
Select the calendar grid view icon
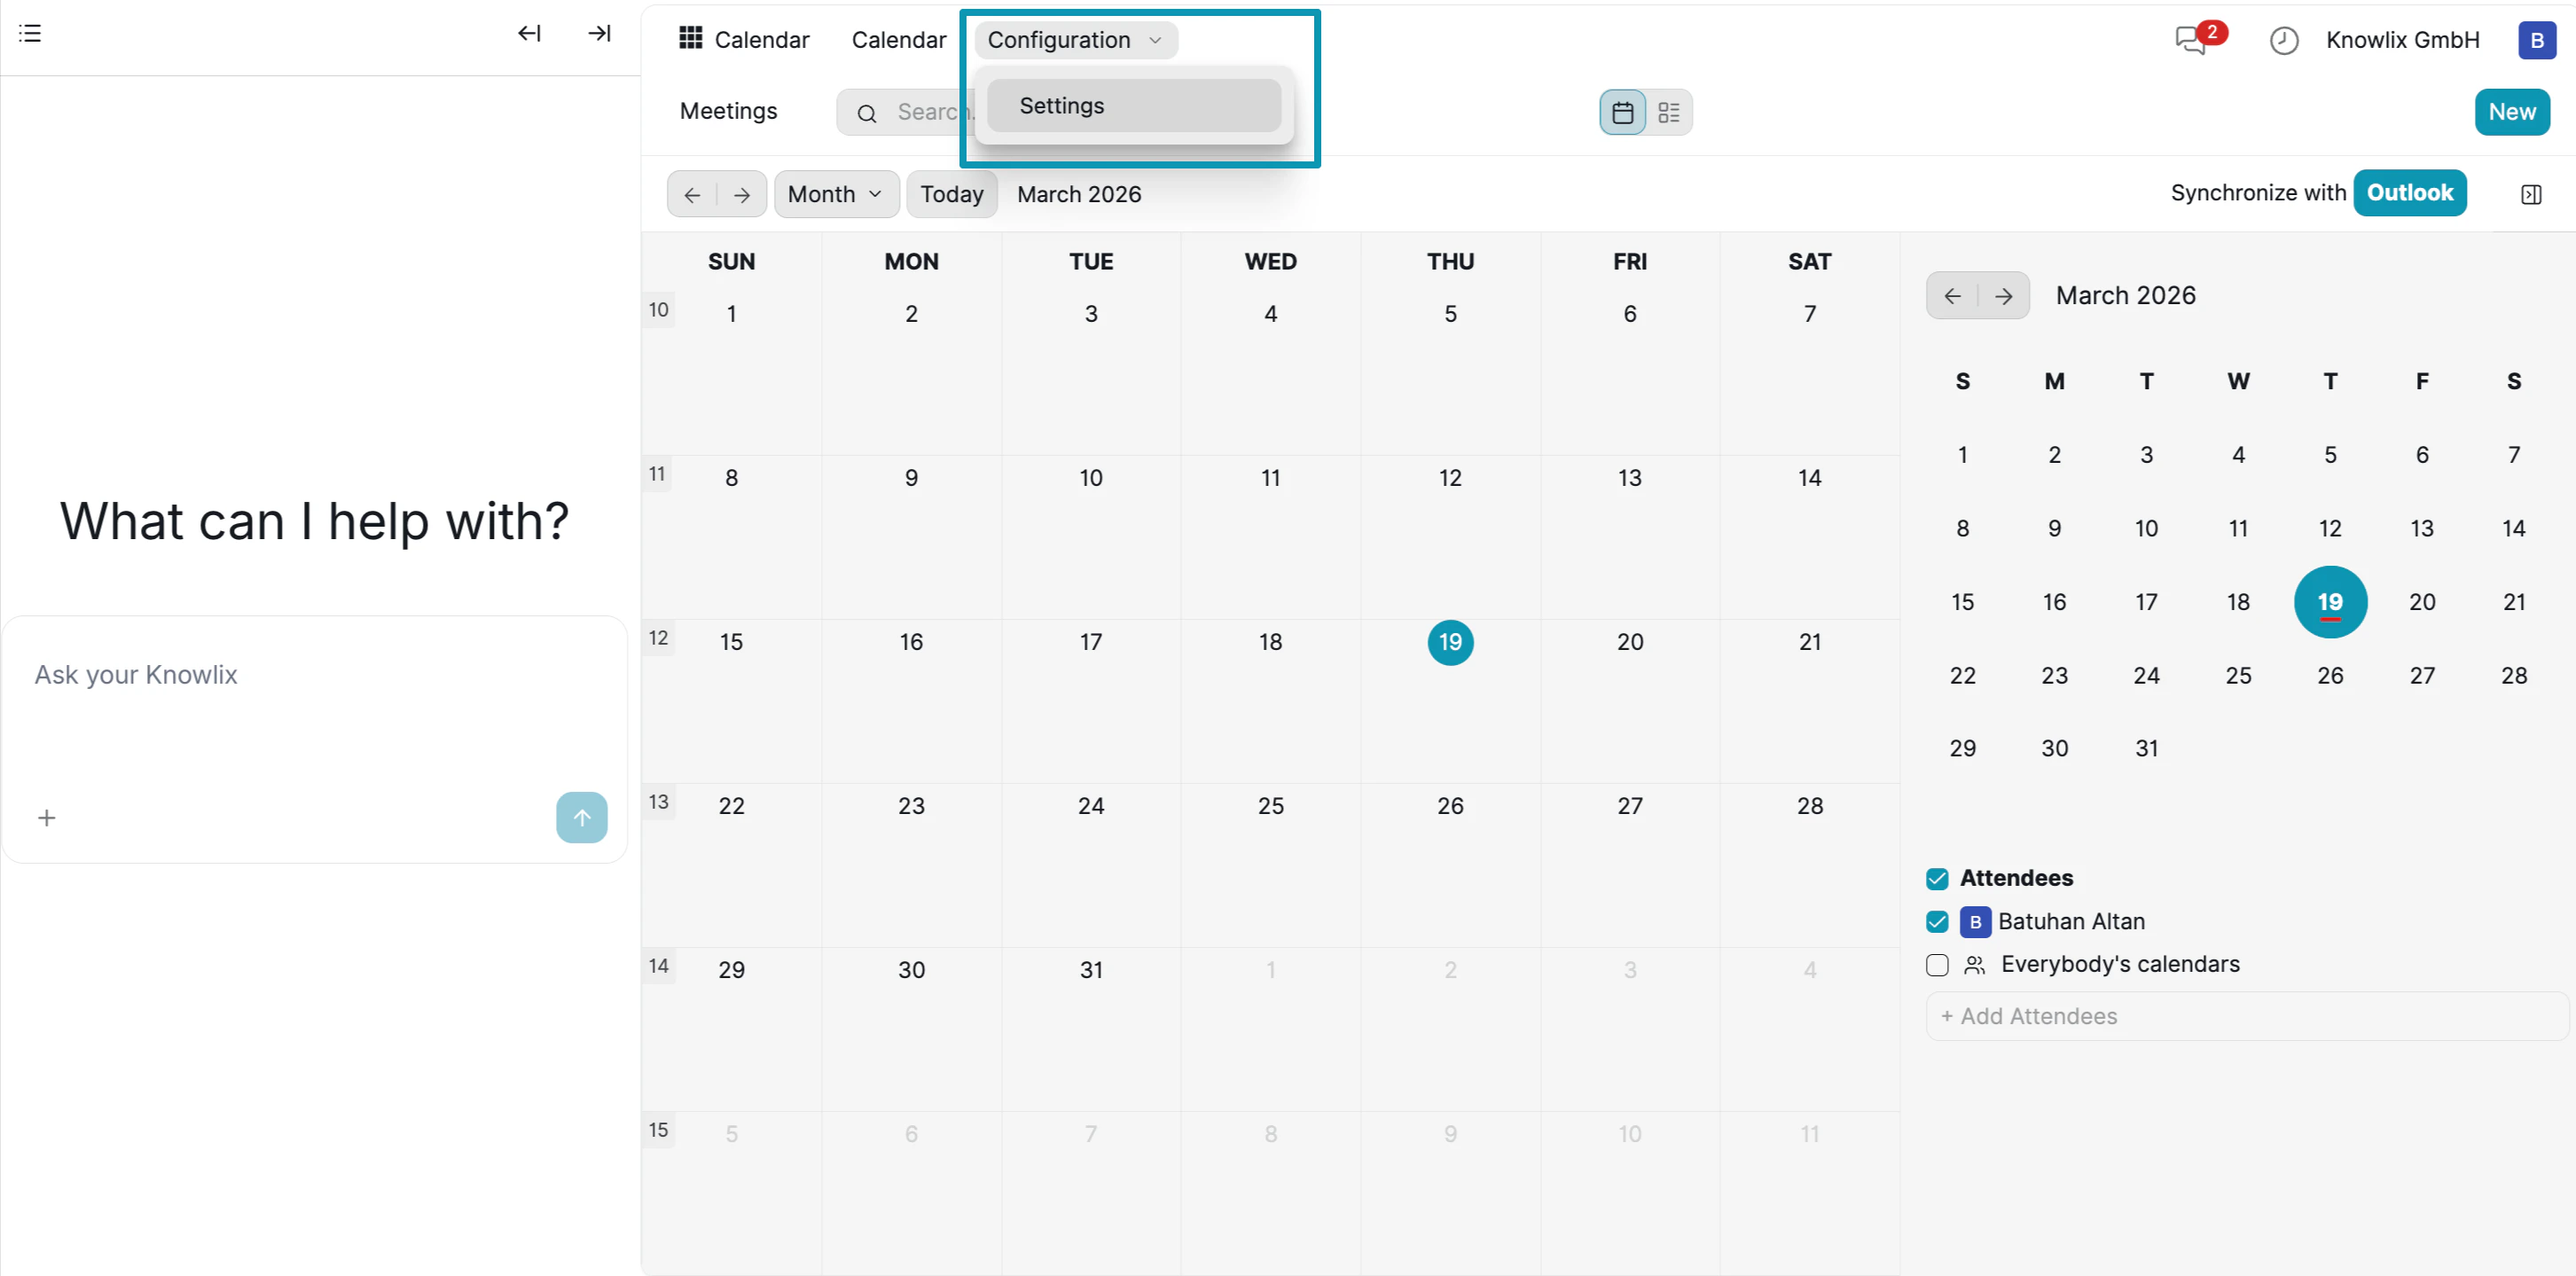[1622, 112]
